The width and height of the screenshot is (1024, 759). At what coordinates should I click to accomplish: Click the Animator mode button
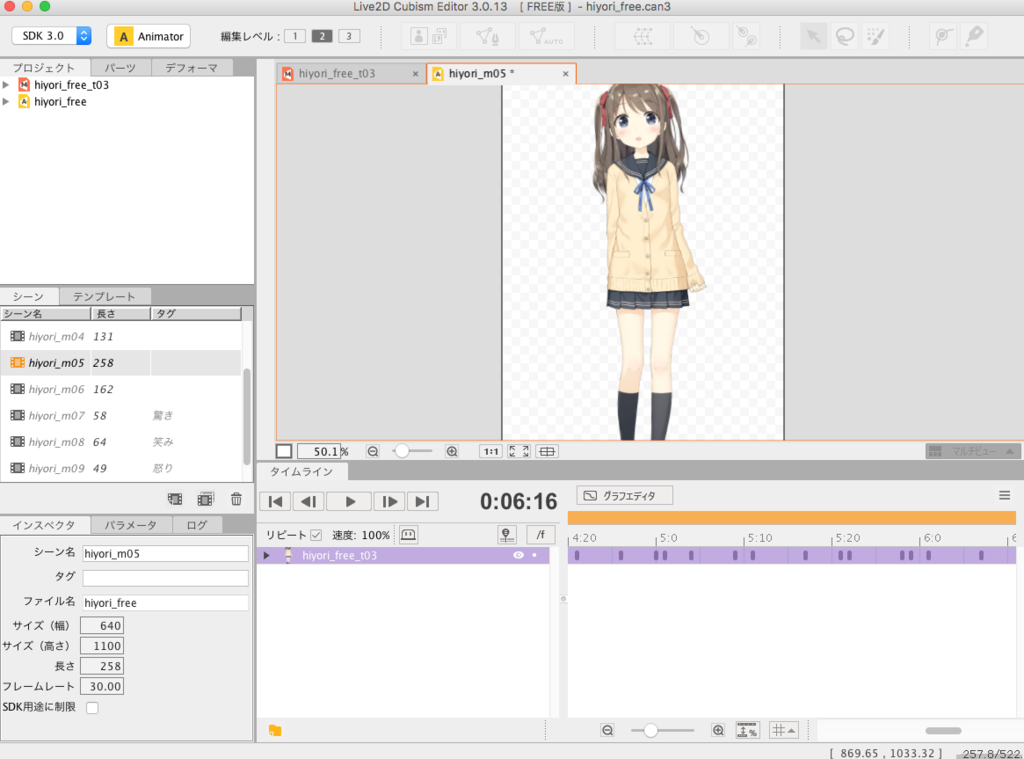coord(149,36)
